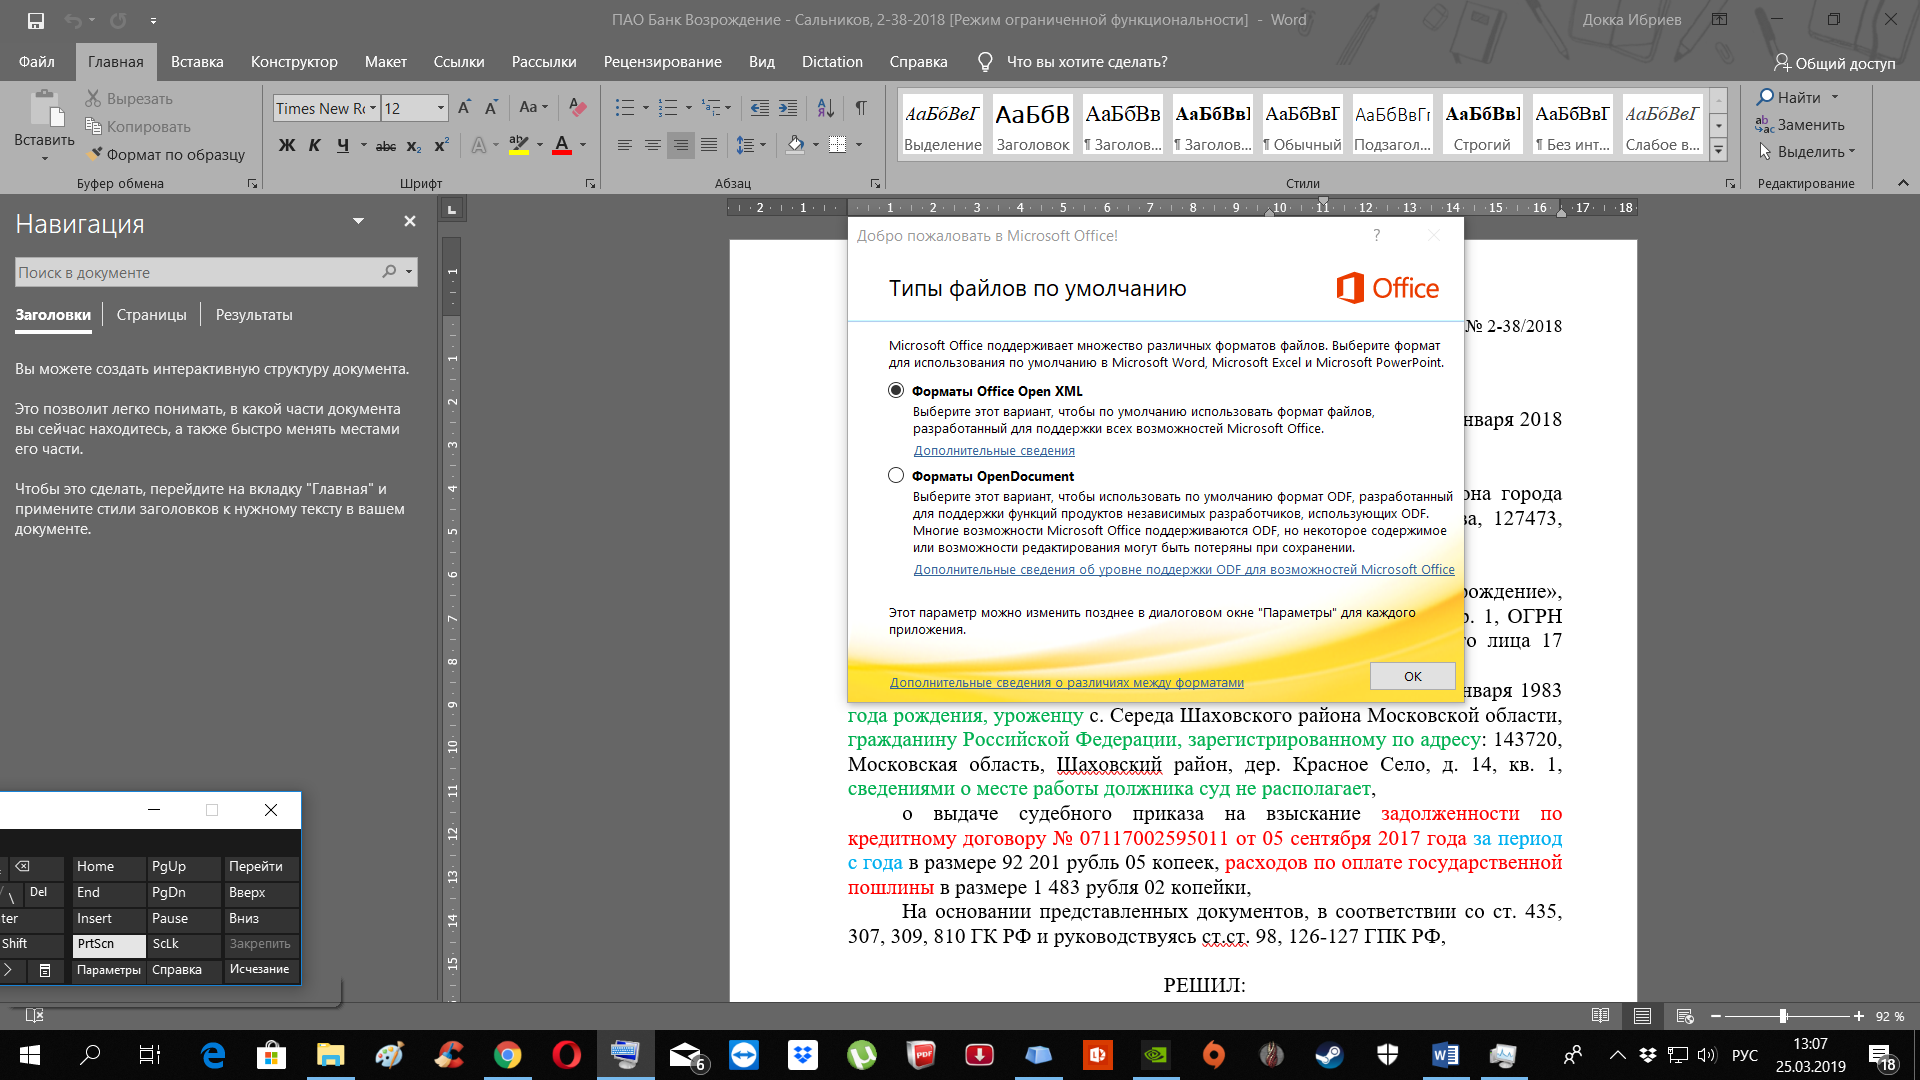Open Chrome from Windows taskbar
Image resolution: width=1920 pixels, height=1080 pixels.
coord(507,1055)
